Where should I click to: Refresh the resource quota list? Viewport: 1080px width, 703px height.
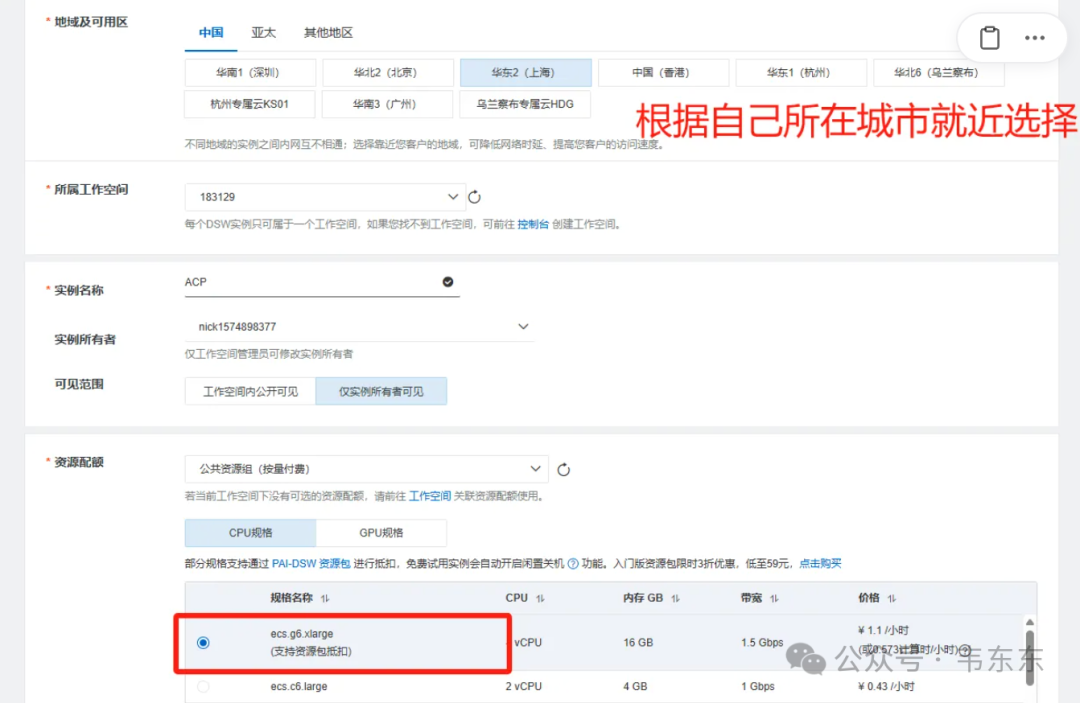(563, 470)
